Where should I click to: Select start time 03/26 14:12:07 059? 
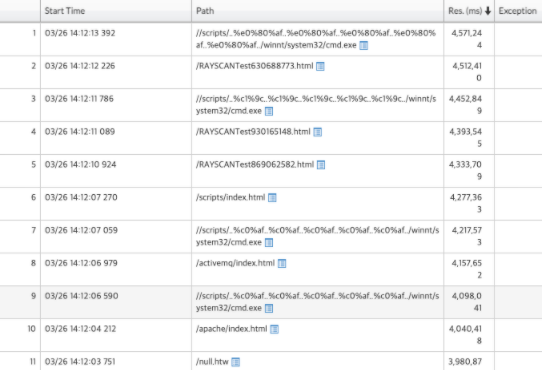81,230
